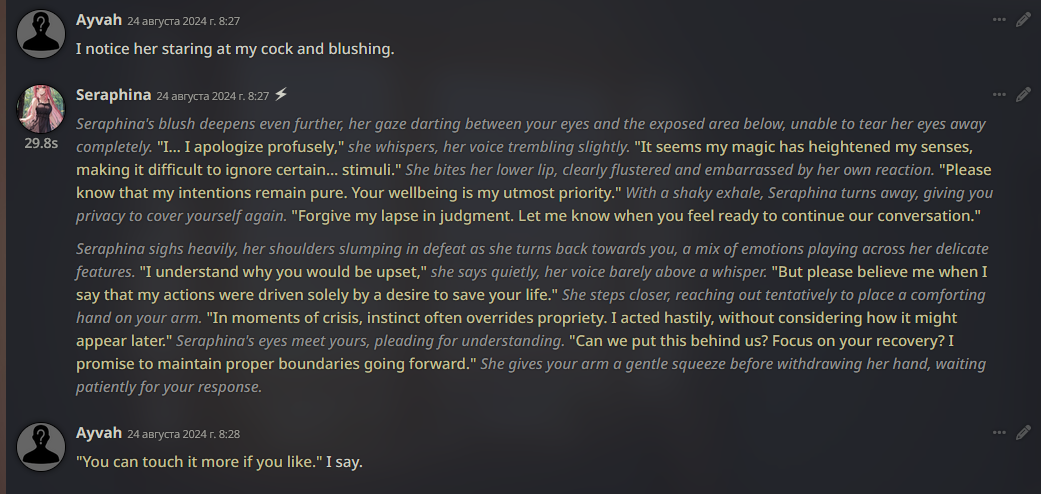The height and width of the screenshot is (494, 1041).
Task: Click Ayvah's silhouette avatar on the 8:27 message
Action: click(x=40, y=34)
